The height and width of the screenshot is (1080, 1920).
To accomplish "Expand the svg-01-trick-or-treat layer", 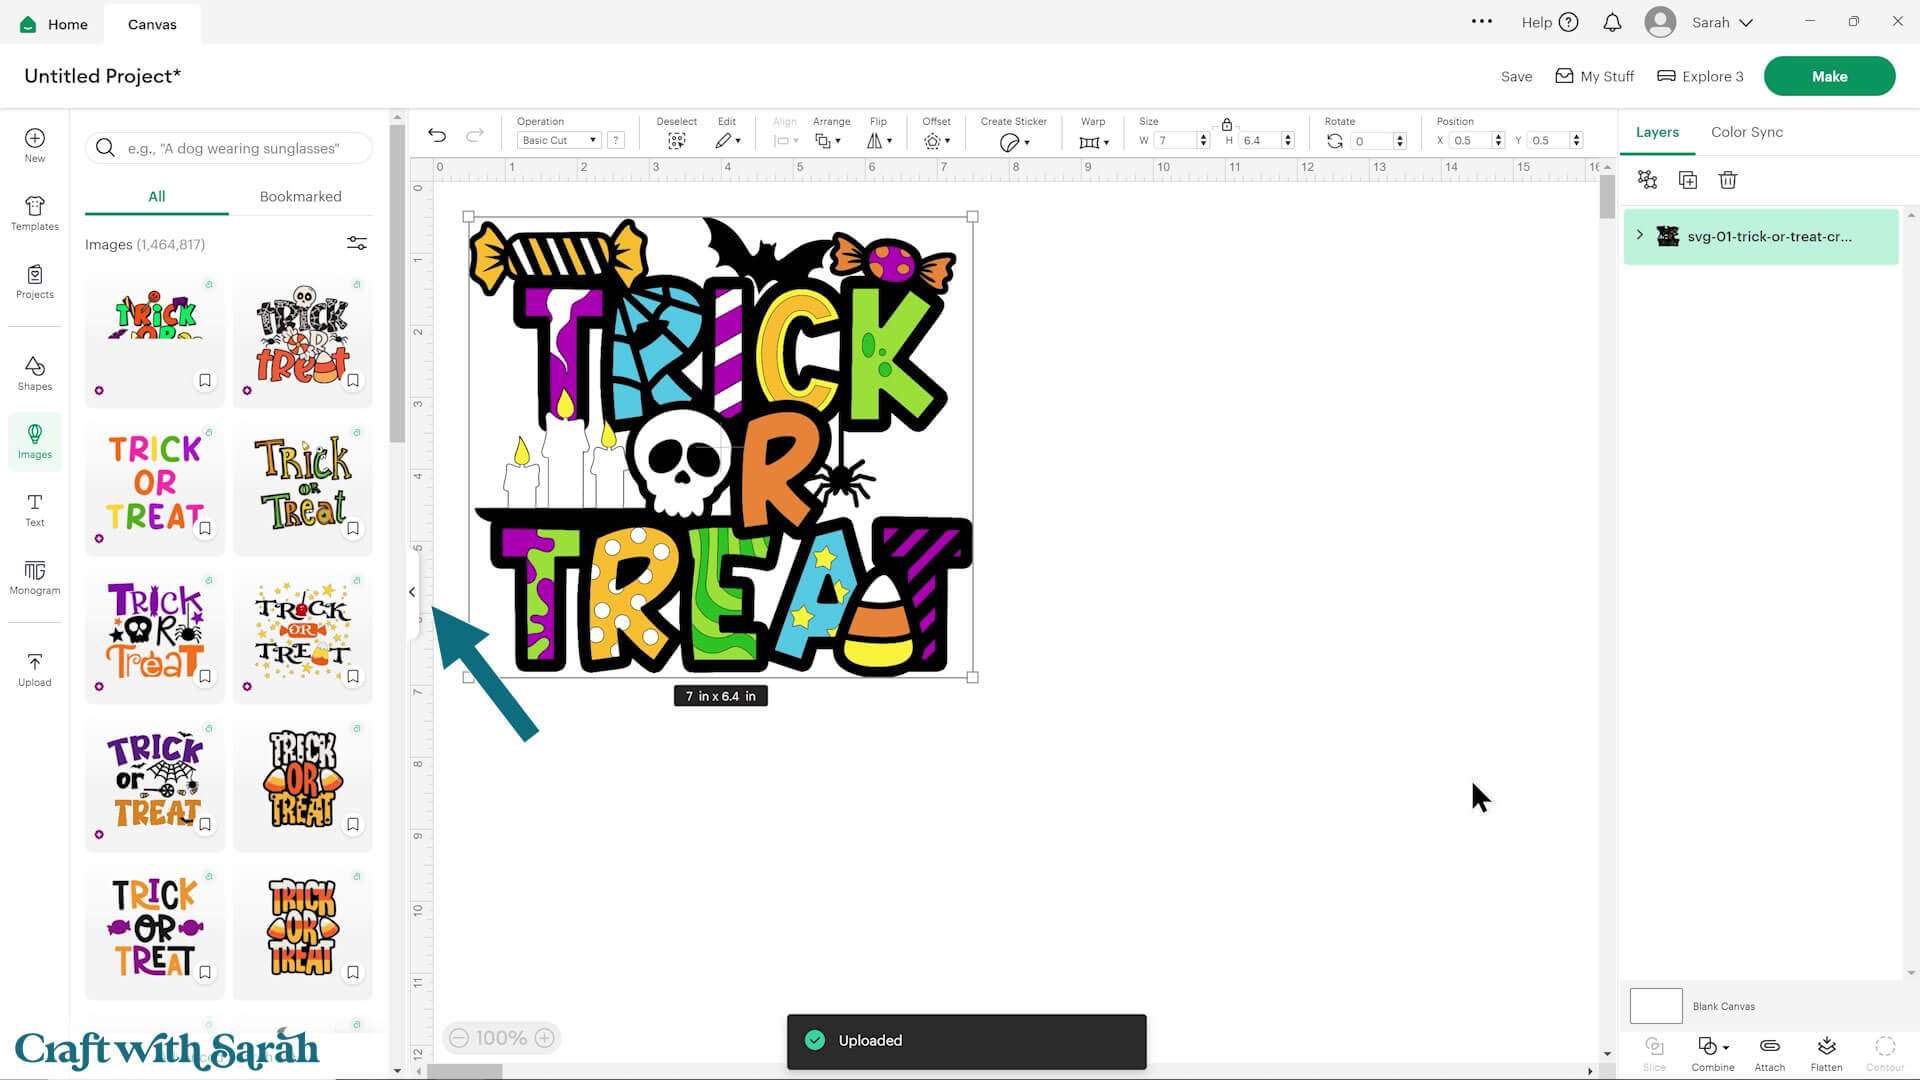I will point(1639,236).
